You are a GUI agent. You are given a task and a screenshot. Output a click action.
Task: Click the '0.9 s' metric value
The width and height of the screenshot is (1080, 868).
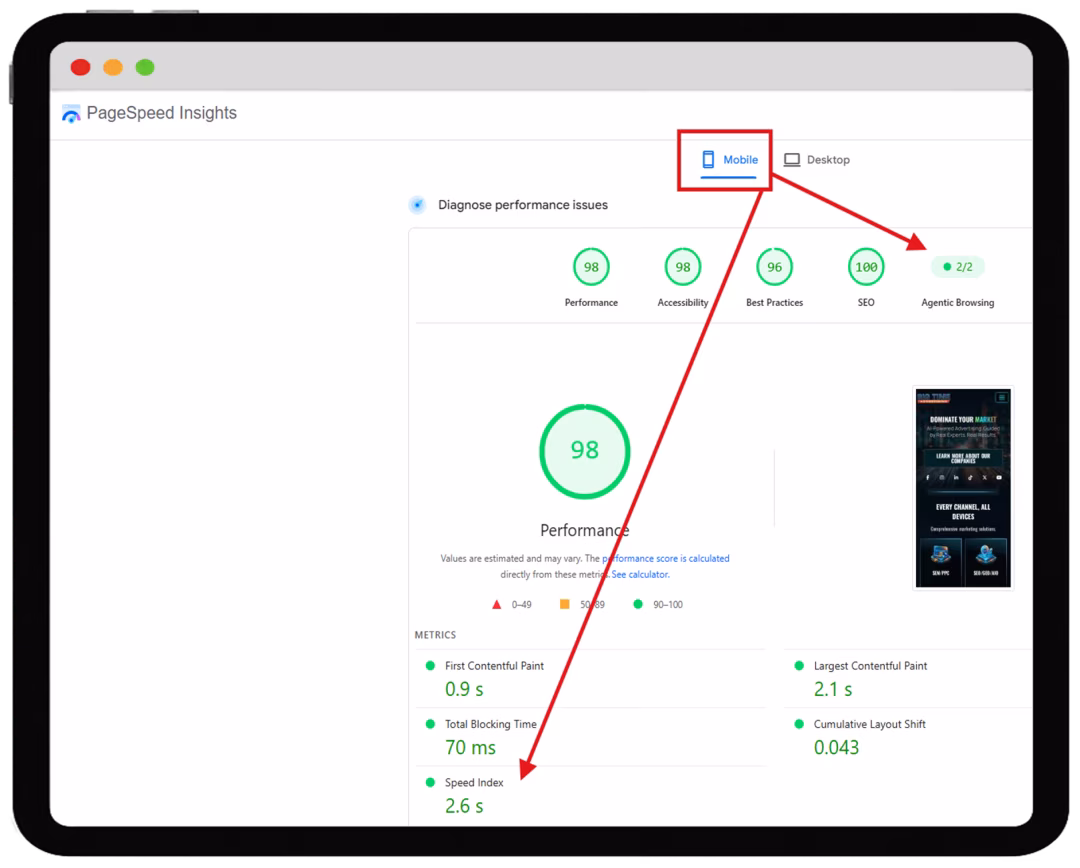click(x=464, y=689)
